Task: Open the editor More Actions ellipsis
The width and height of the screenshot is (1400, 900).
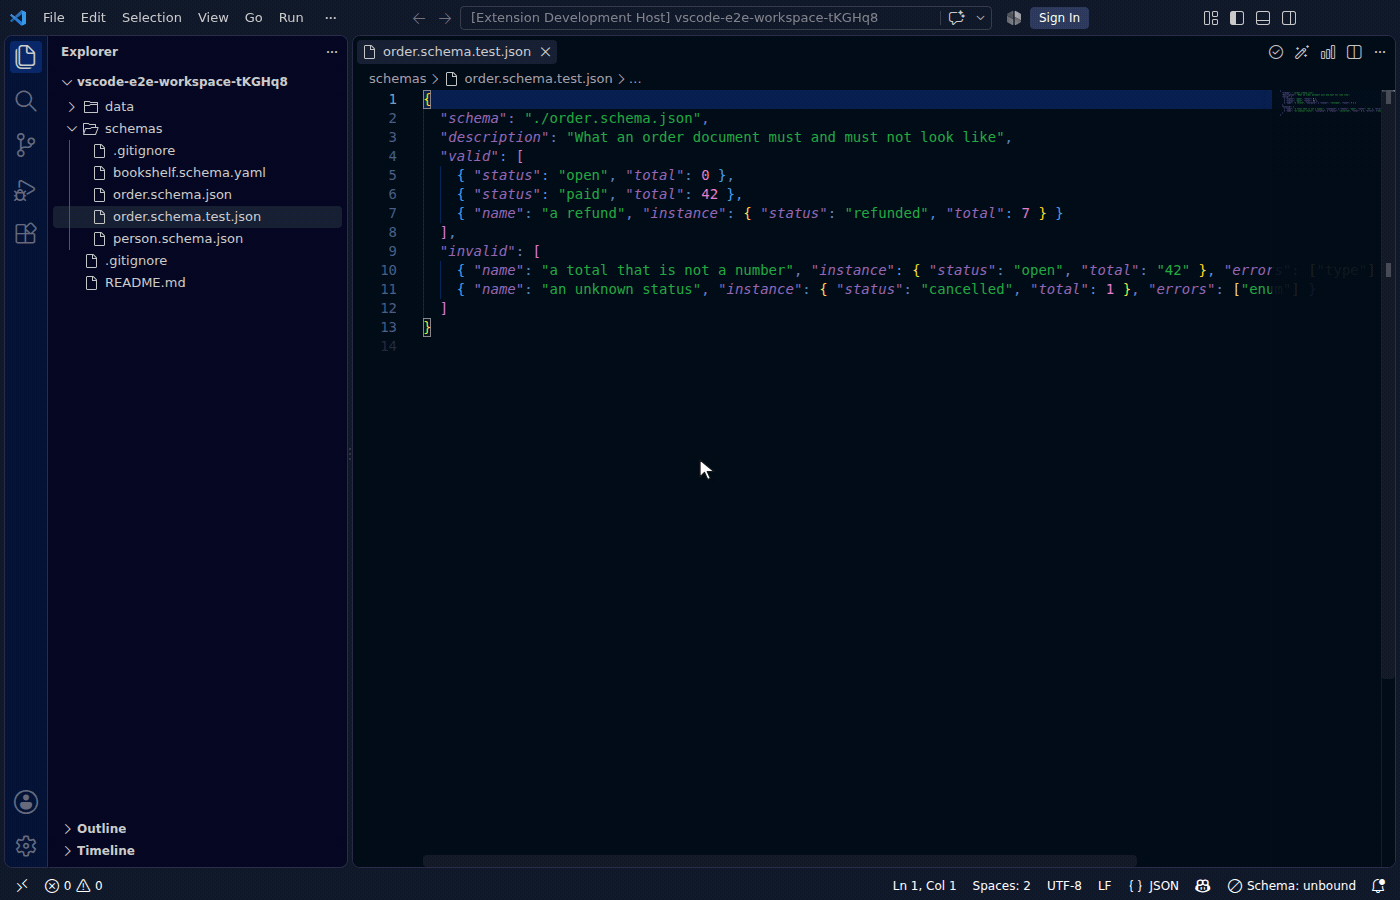Action: coord(1380,52)
